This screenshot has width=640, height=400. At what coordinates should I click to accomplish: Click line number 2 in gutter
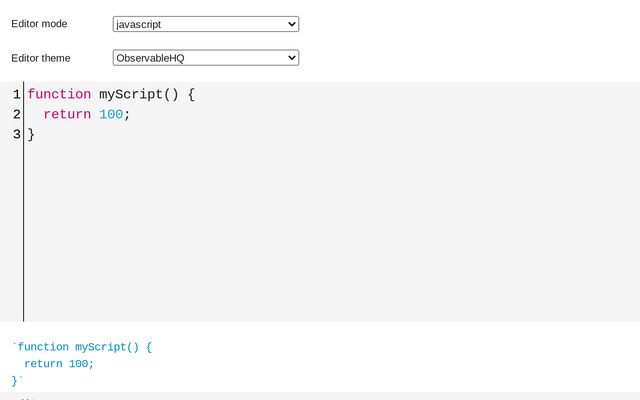click(16, 114)
